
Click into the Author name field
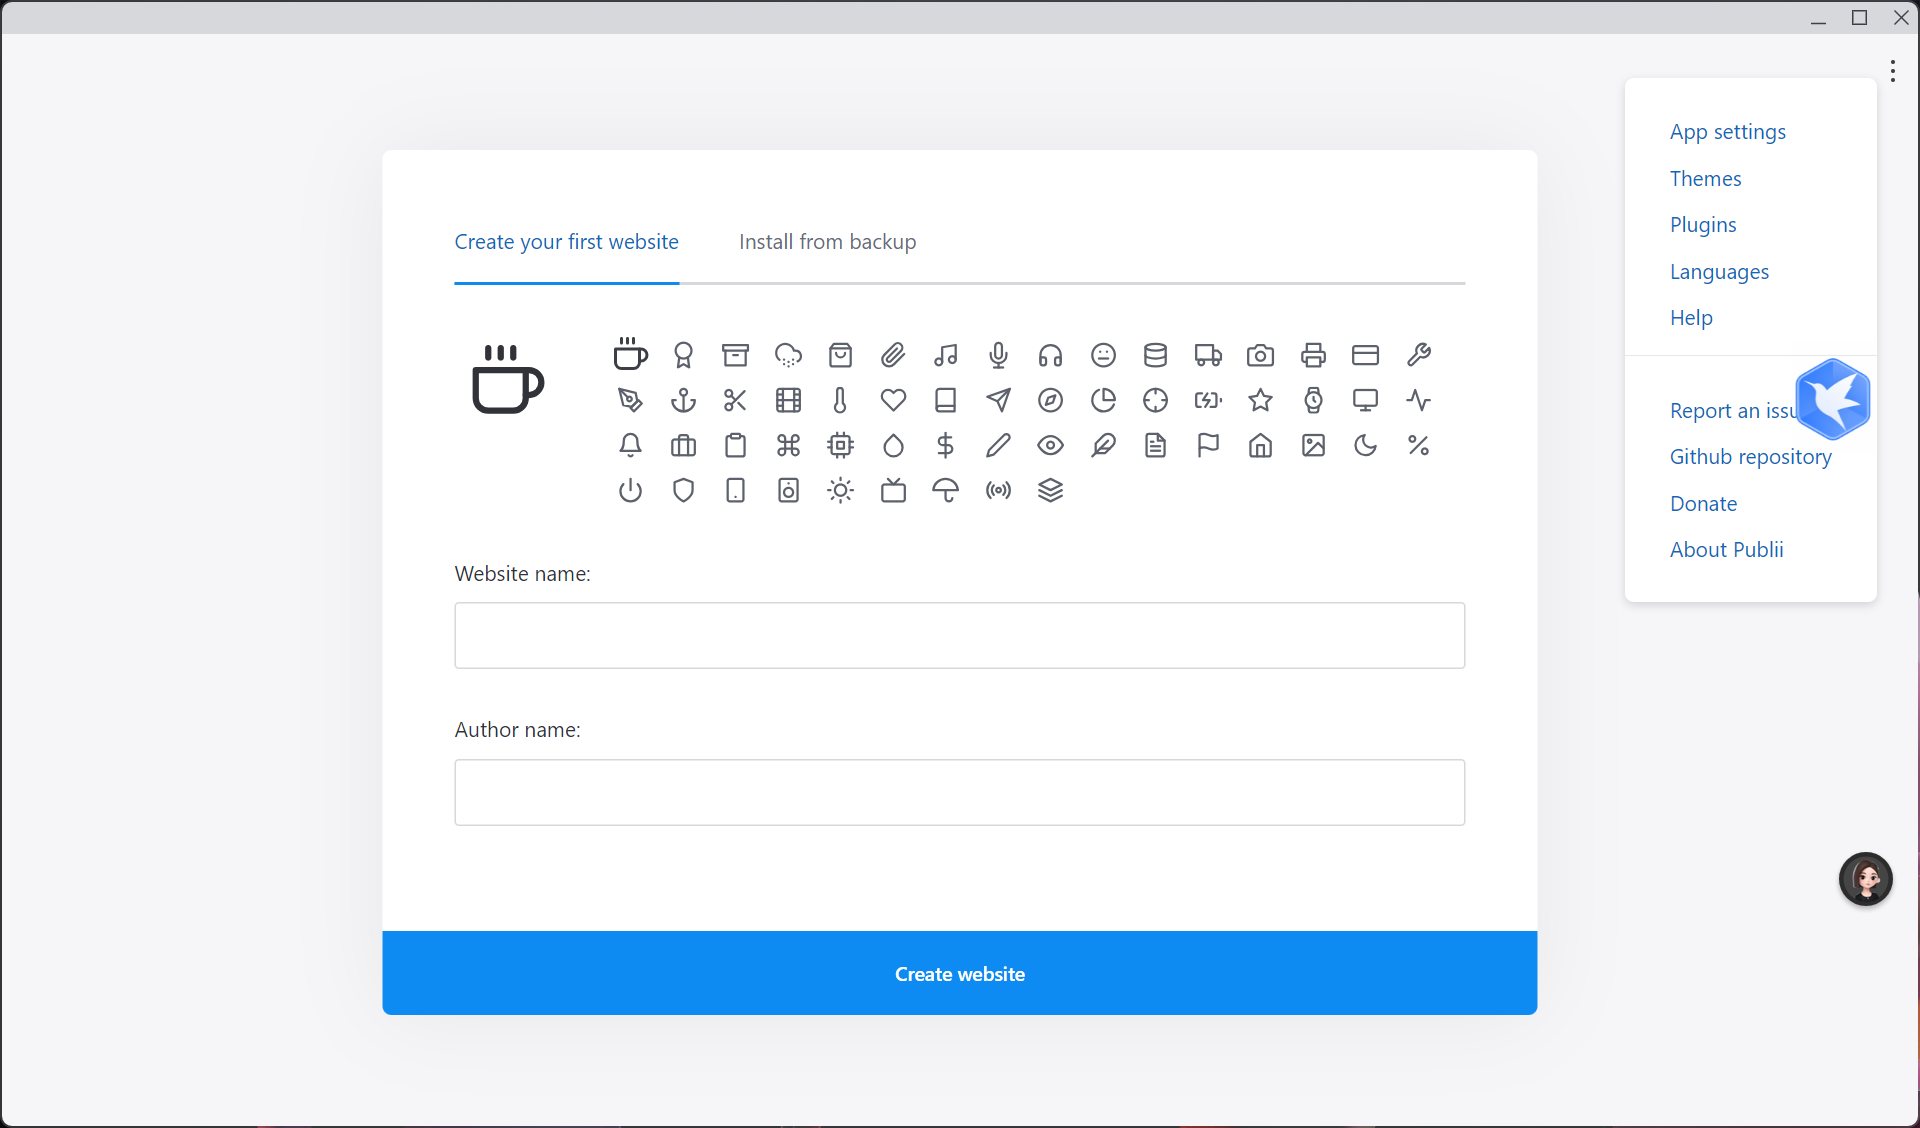959,792
